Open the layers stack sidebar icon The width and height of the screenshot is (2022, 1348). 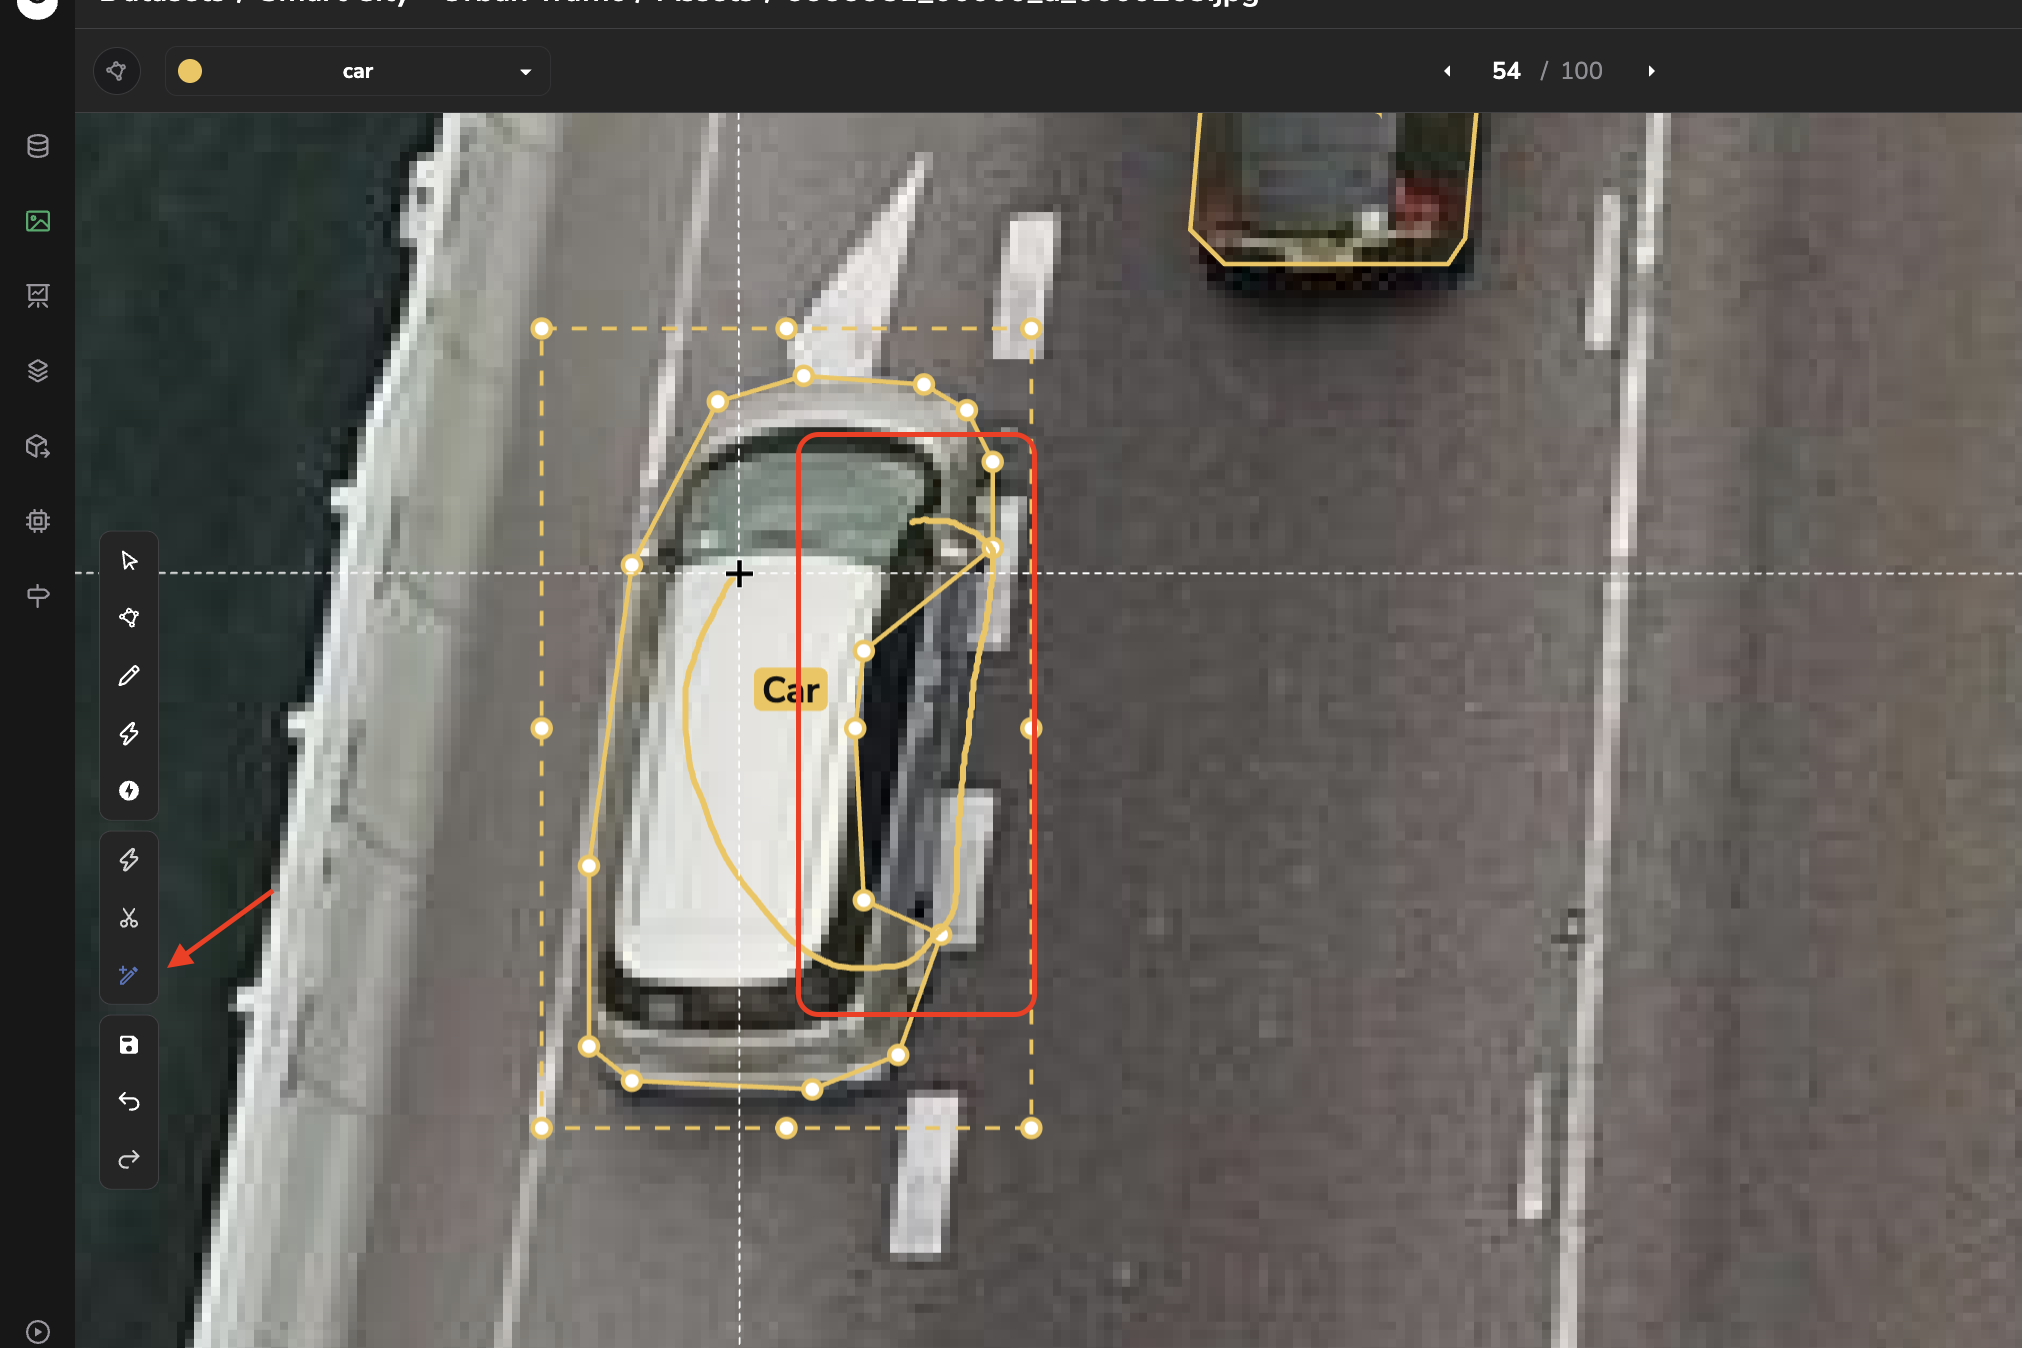coord(38,371)
